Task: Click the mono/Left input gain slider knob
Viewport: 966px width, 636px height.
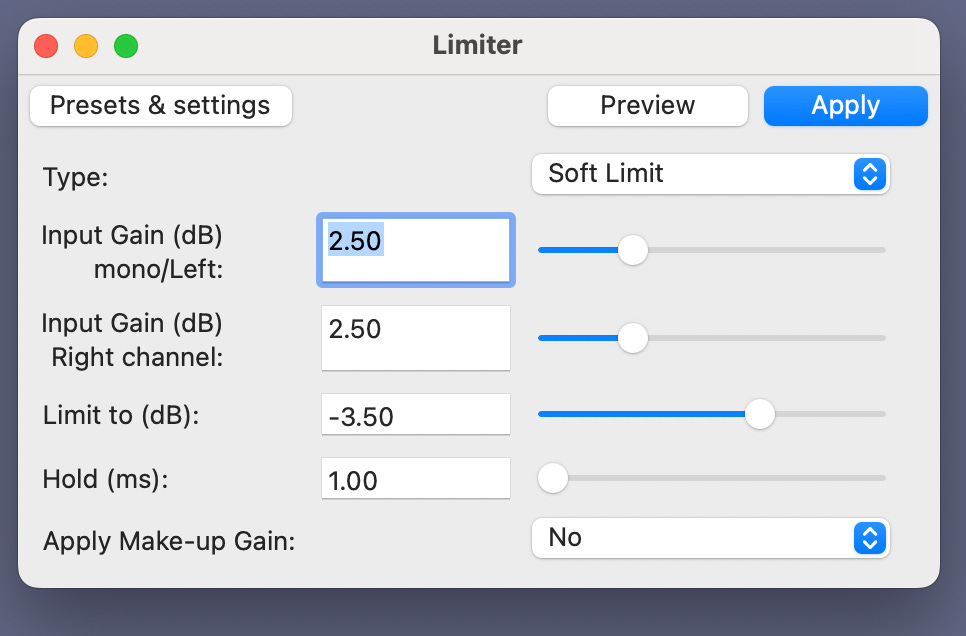Action: coord(633,250)
